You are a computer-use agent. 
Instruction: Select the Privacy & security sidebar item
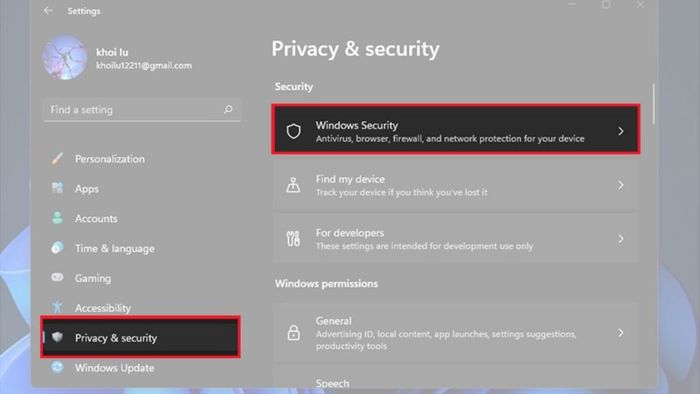pos(141,337)
